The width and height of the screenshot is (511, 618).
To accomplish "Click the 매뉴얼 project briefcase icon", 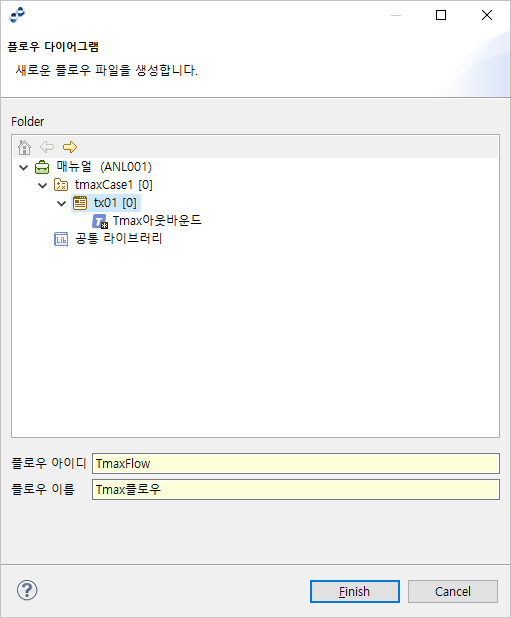I will [42, 167].
